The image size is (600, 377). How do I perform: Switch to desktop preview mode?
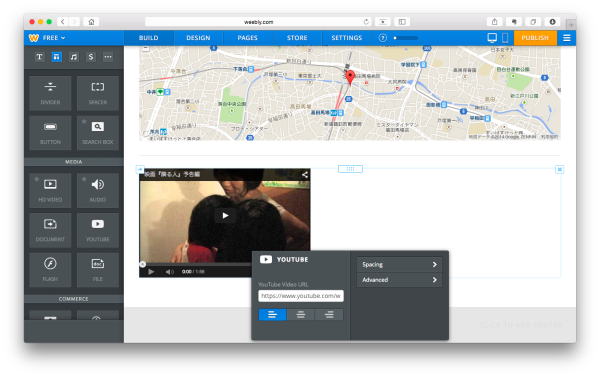tap(492, 38)
